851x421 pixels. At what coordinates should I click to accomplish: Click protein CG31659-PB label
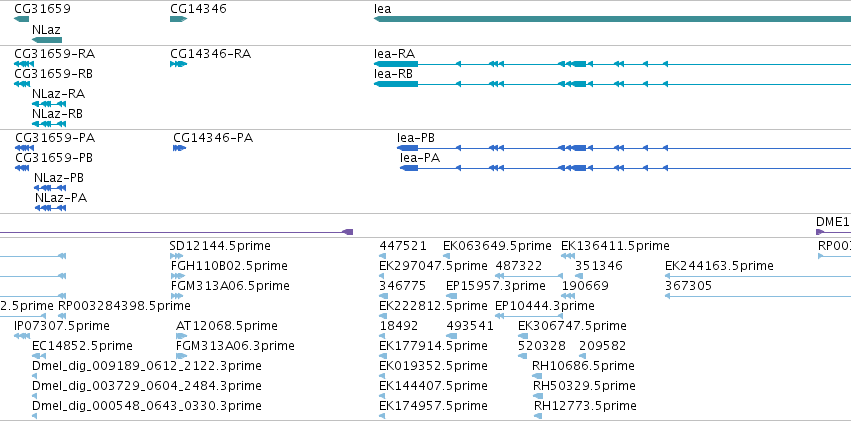tap(54, 158)
